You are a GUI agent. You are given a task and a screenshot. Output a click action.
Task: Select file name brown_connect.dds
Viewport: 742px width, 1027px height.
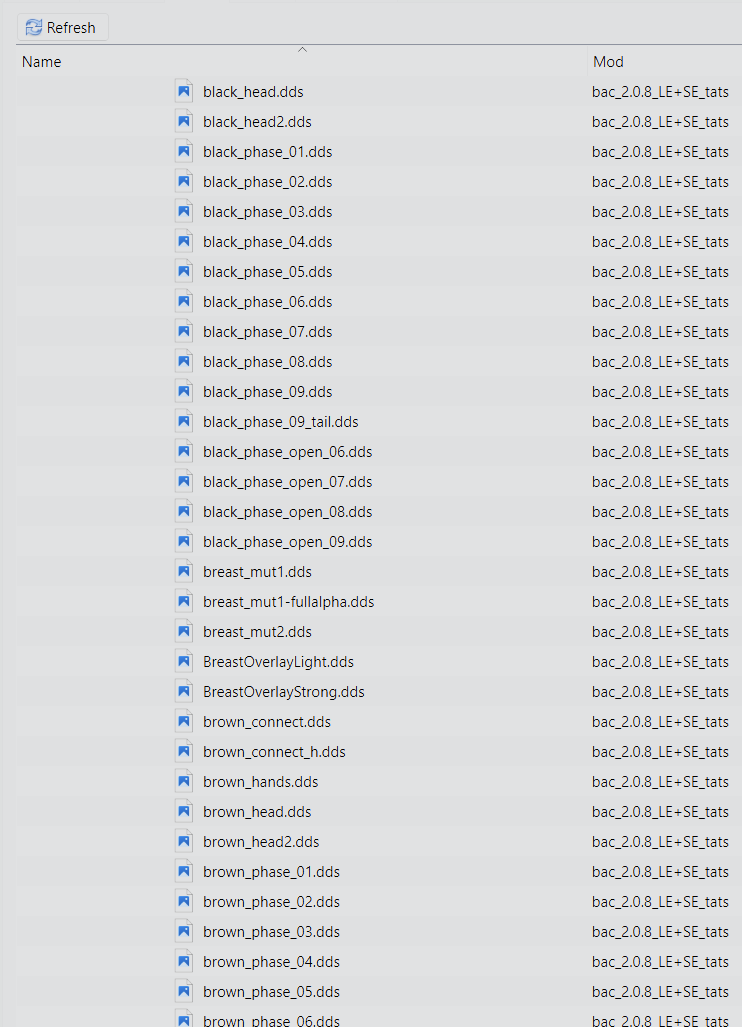[267, 722]
